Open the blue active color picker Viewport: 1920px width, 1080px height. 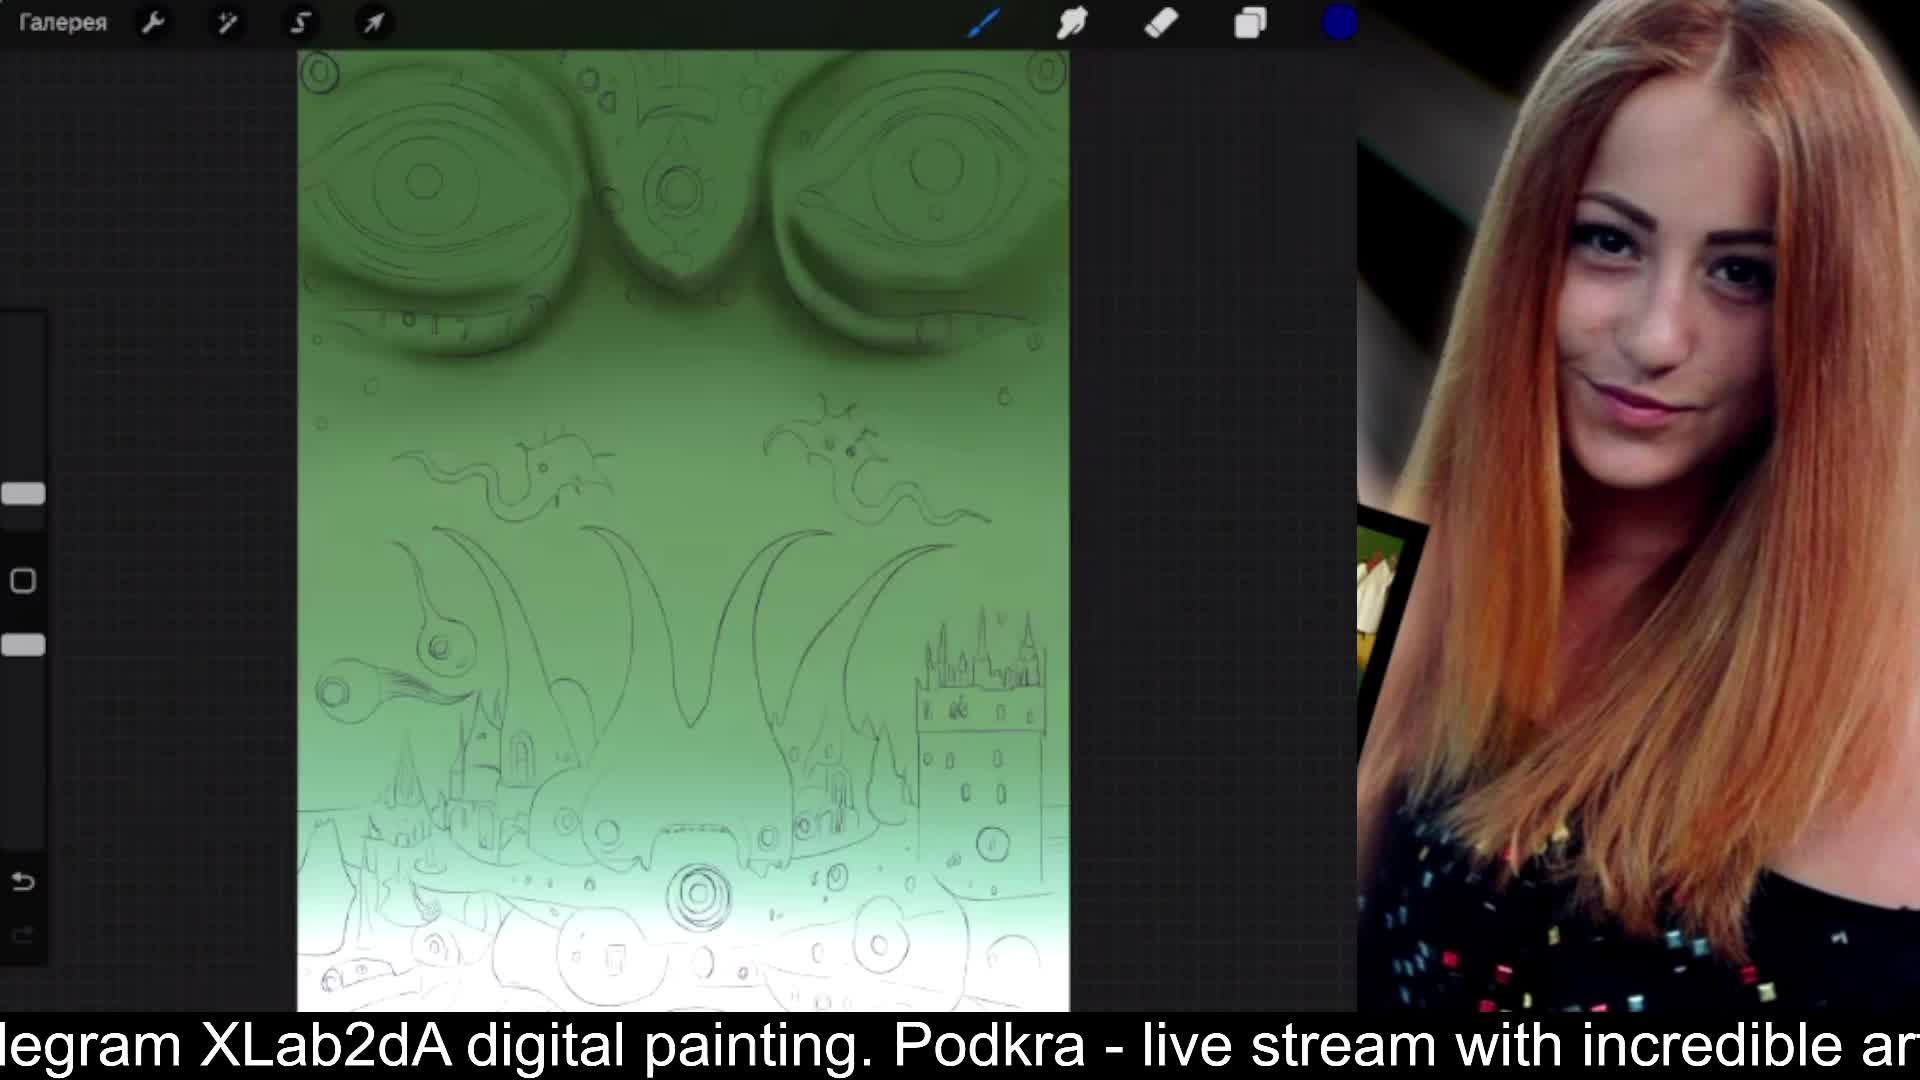(x=1339, y=22)
